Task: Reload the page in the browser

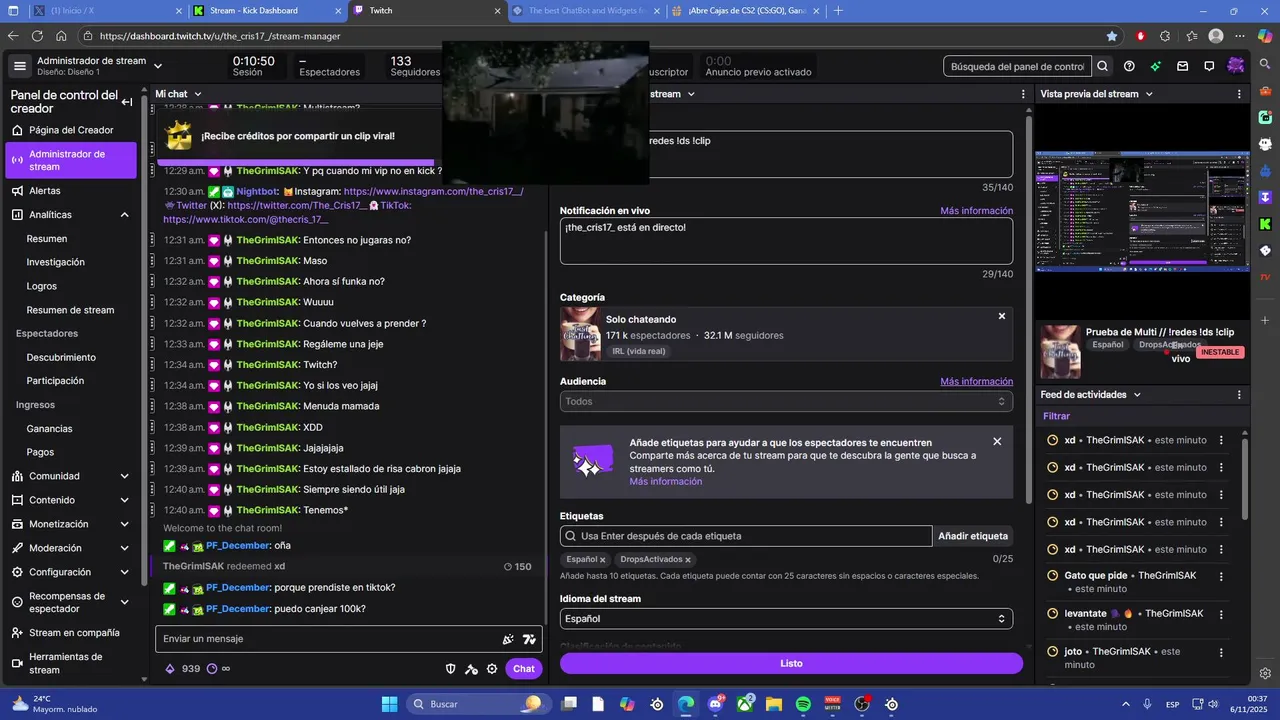Action: click(37, 36)
